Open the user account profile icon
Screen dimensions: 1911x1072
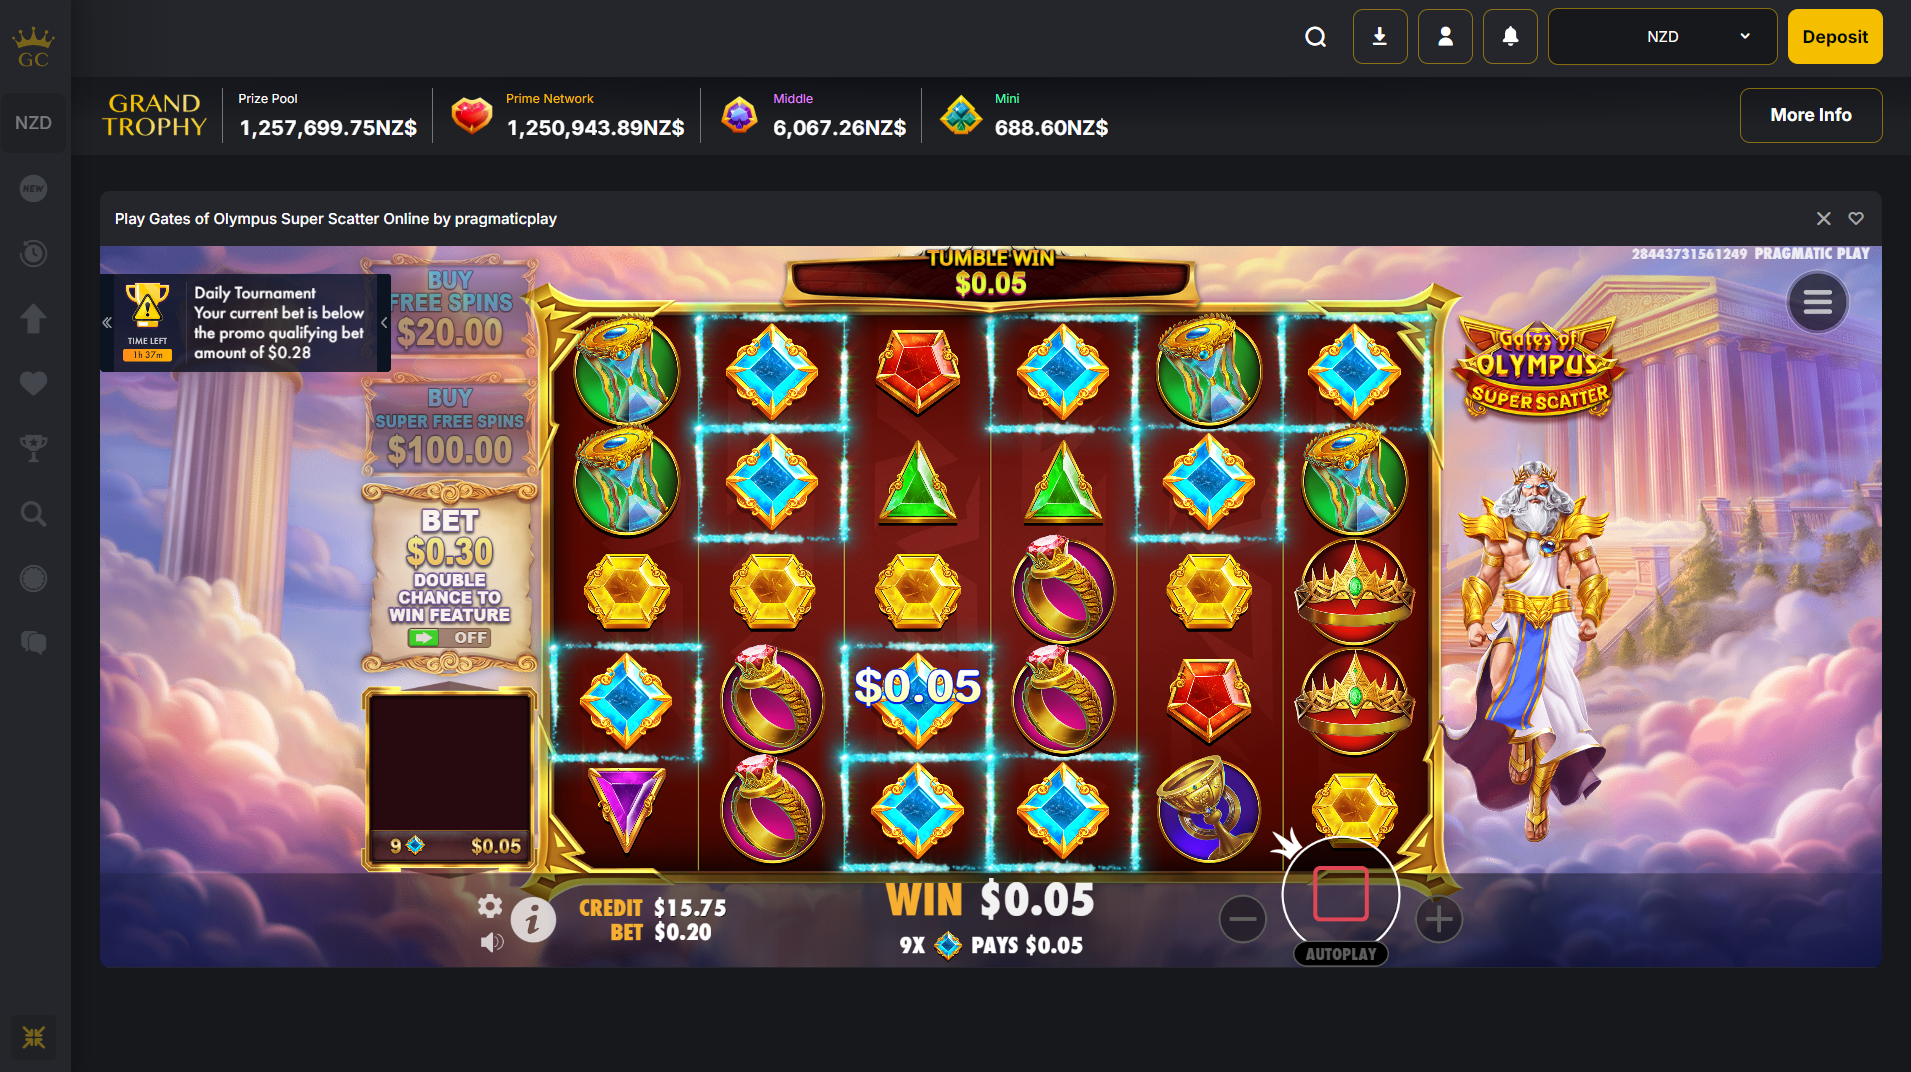[1445, 37]
